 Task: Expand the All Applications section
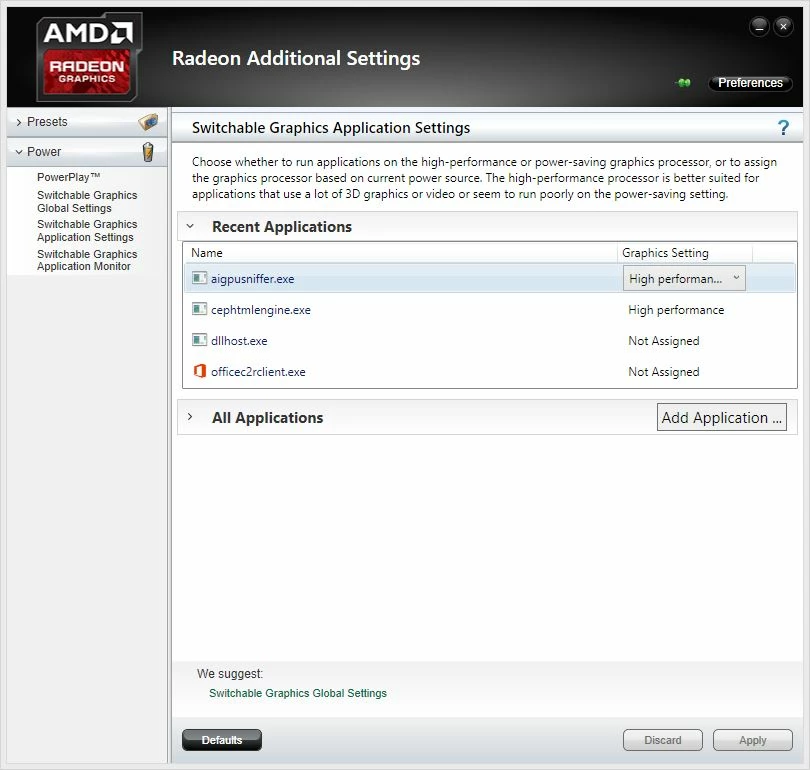click(x=190, y=417)
